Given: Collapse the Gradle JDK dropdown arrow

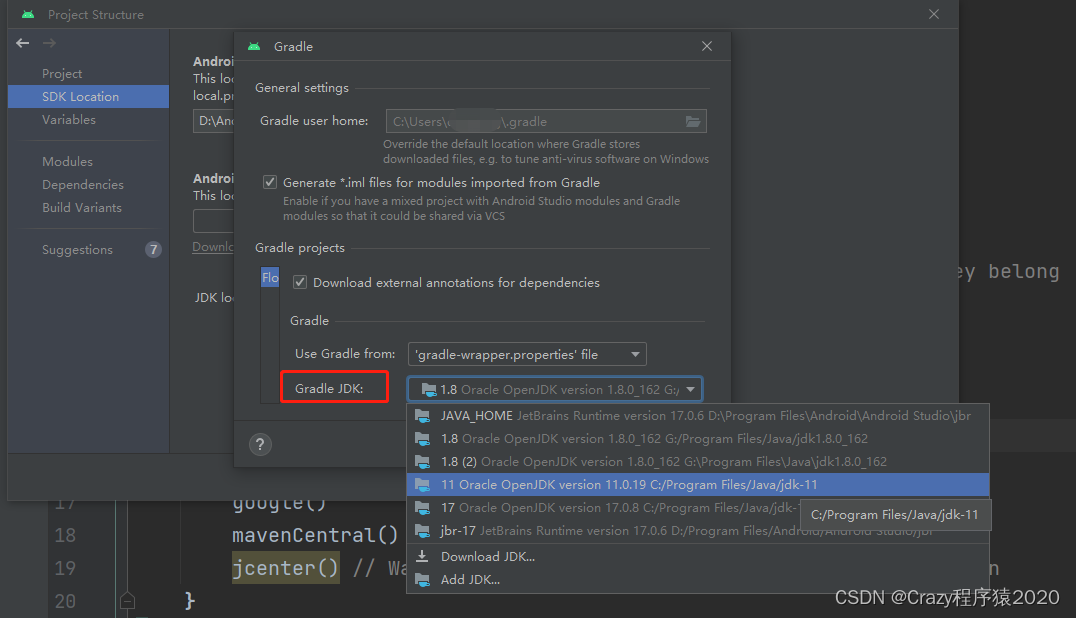Looking at the screenshot, I should tap(690, 390).
